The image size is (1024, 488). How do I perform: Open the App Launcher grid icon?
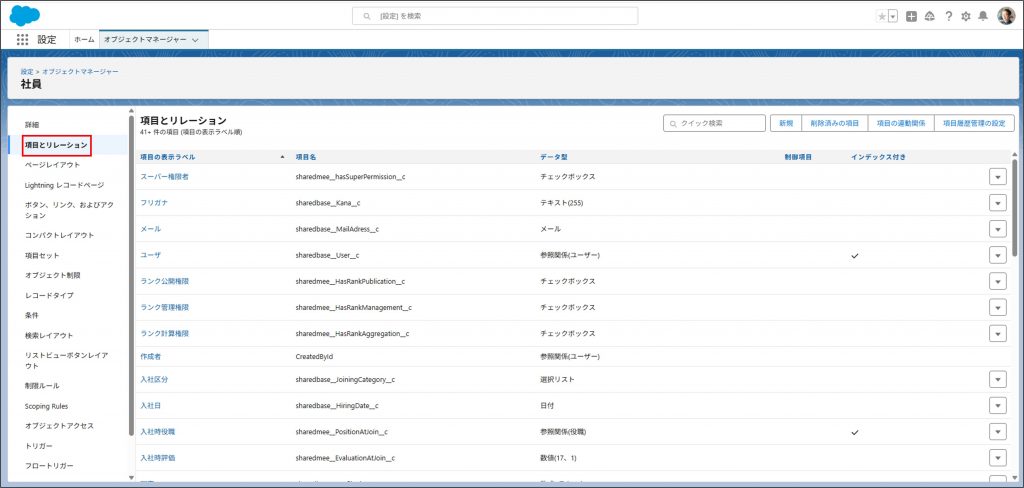pyautogui.click(x=23, y=39)
